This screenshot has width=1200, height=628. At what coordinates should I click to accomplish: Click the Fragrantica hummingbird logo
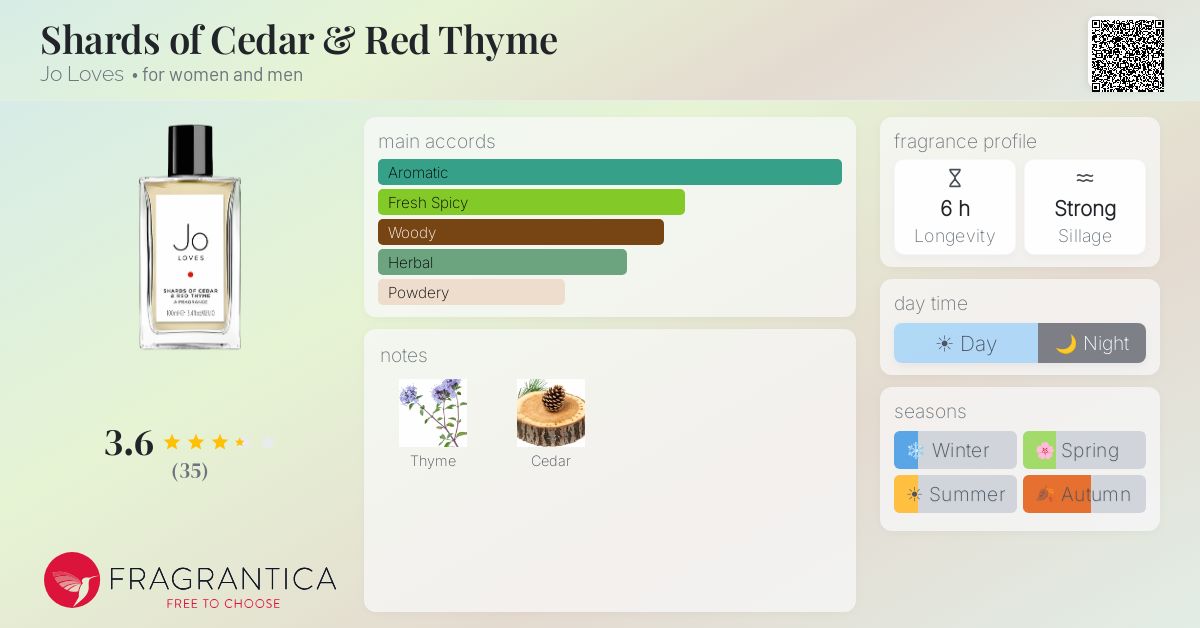tap(72, 580)
